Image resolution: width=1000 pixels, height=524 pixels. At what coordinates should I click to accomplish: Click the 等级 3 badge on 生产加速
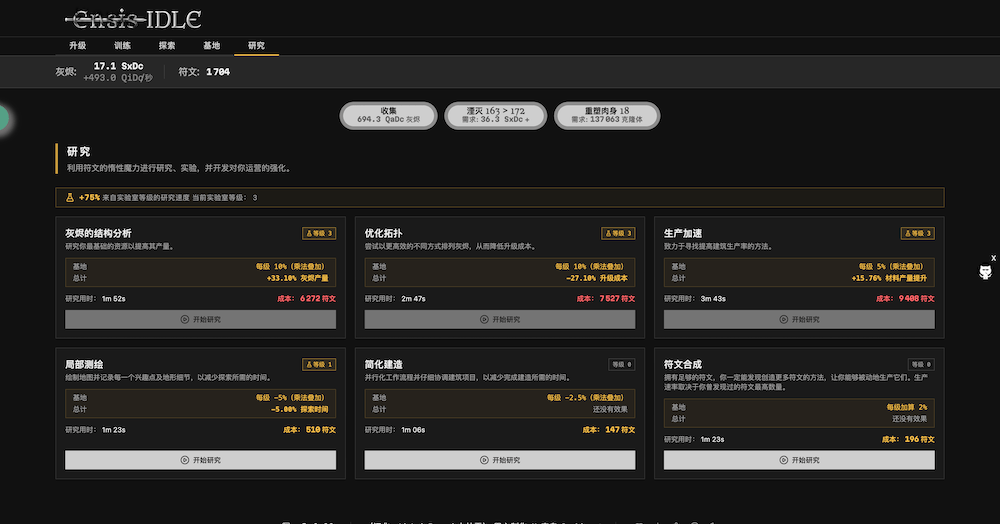[x=917, y=234]
